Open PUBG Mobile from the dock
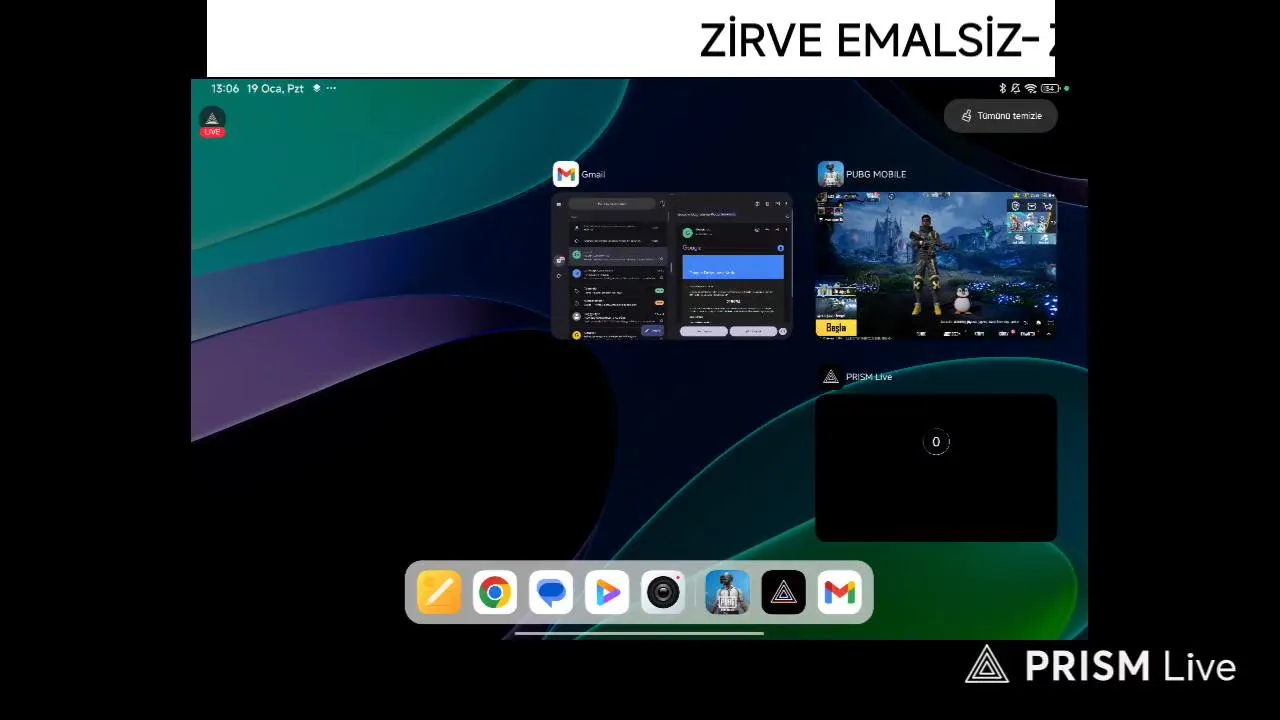1280x720 pixels. point(727,593)
